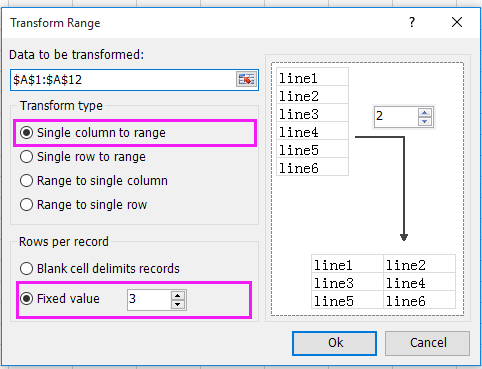The image size is (482, 369).
Task: Click the line1 cell in the preview source column
Action: [312, 77]
